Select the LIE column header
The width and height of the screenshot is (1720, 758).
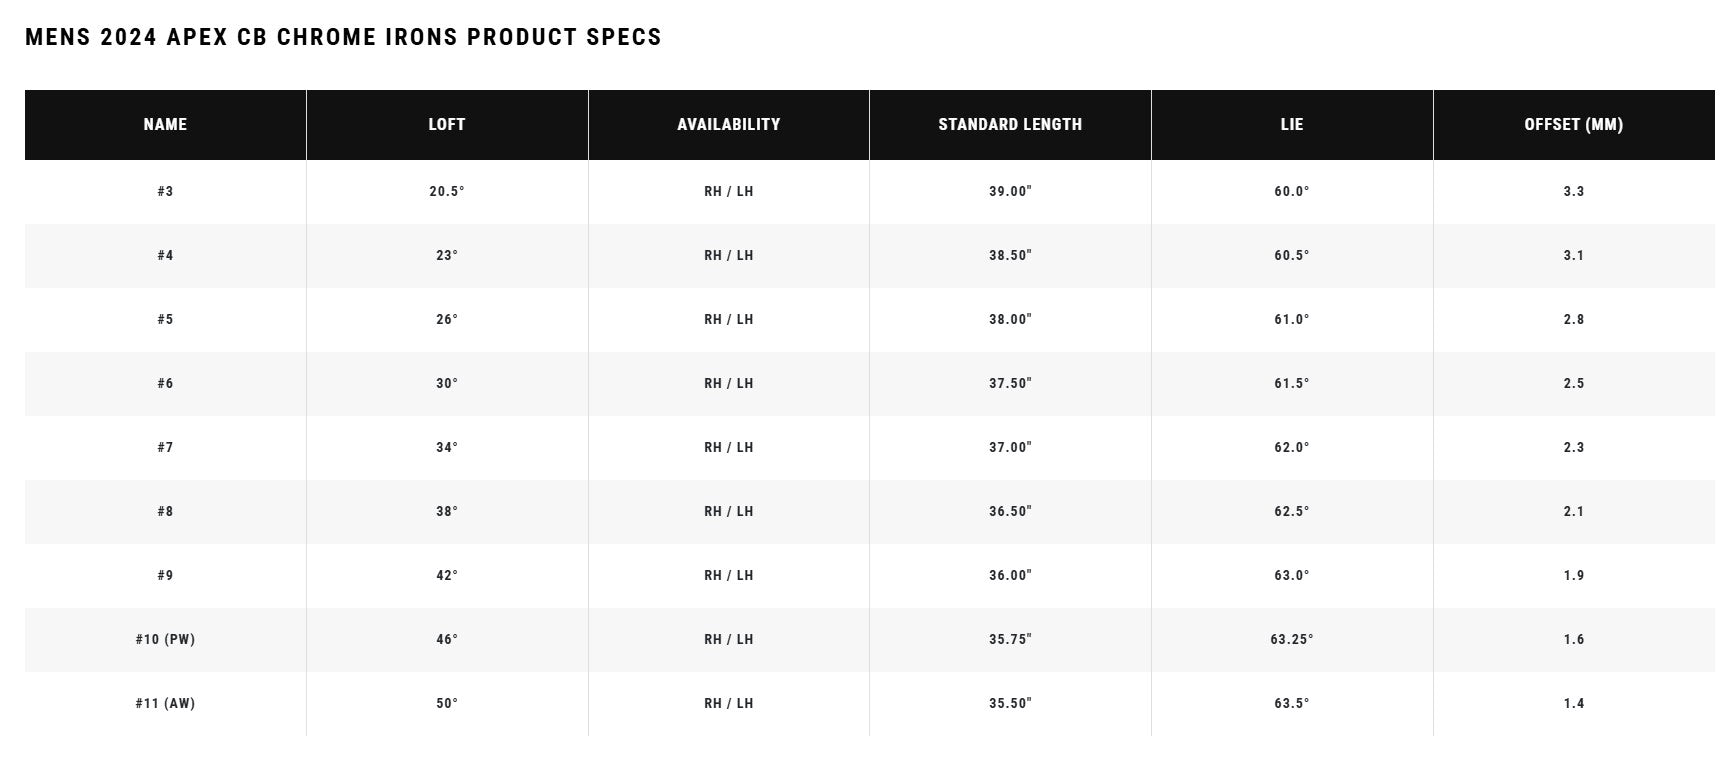point(1292,124)
